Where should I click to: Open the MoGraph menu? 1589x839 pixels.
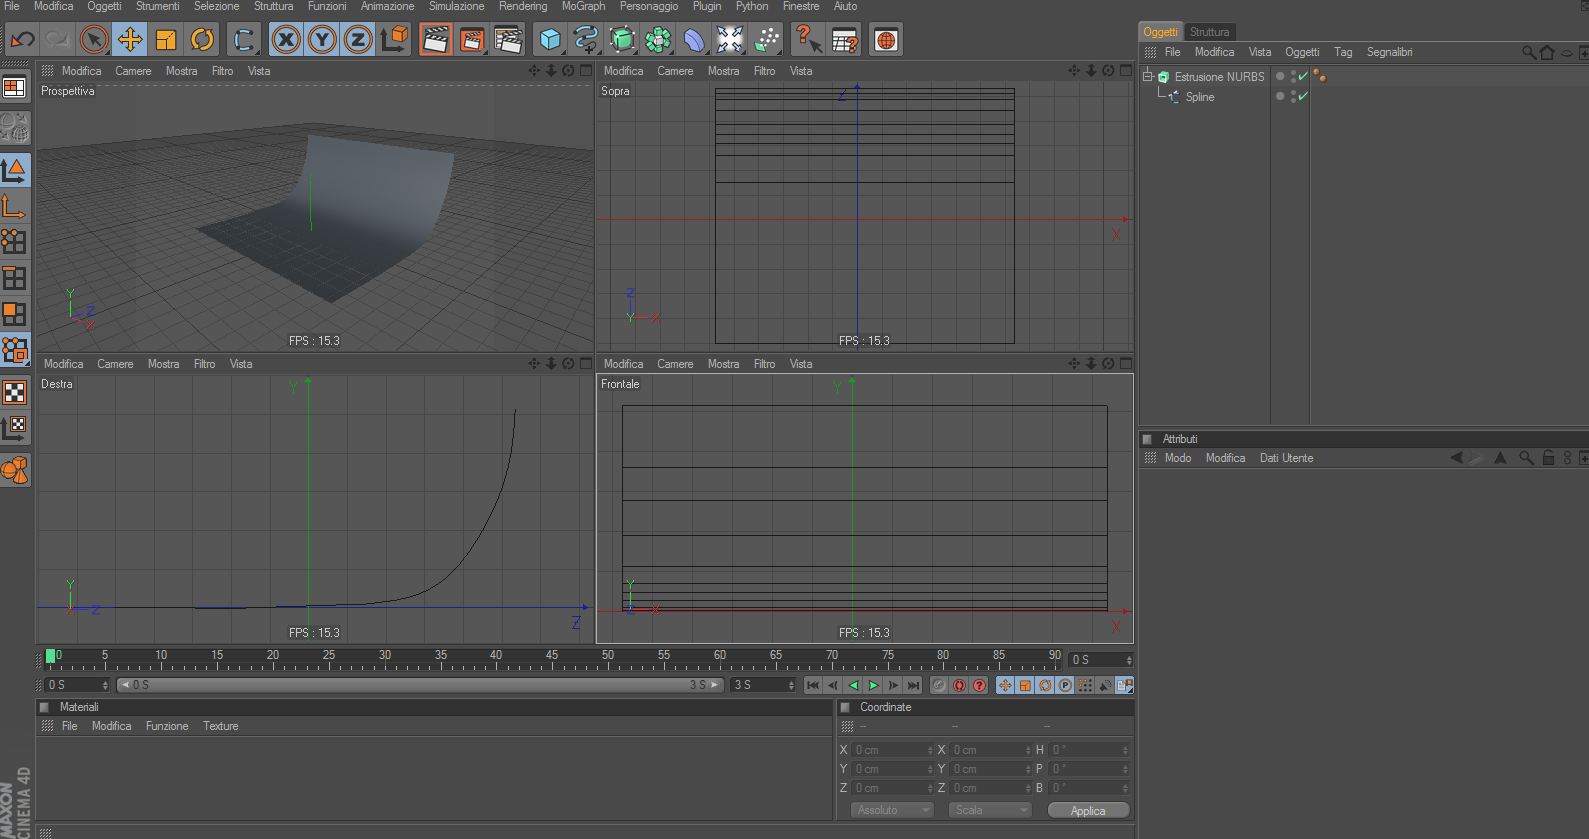coord(583,6)
